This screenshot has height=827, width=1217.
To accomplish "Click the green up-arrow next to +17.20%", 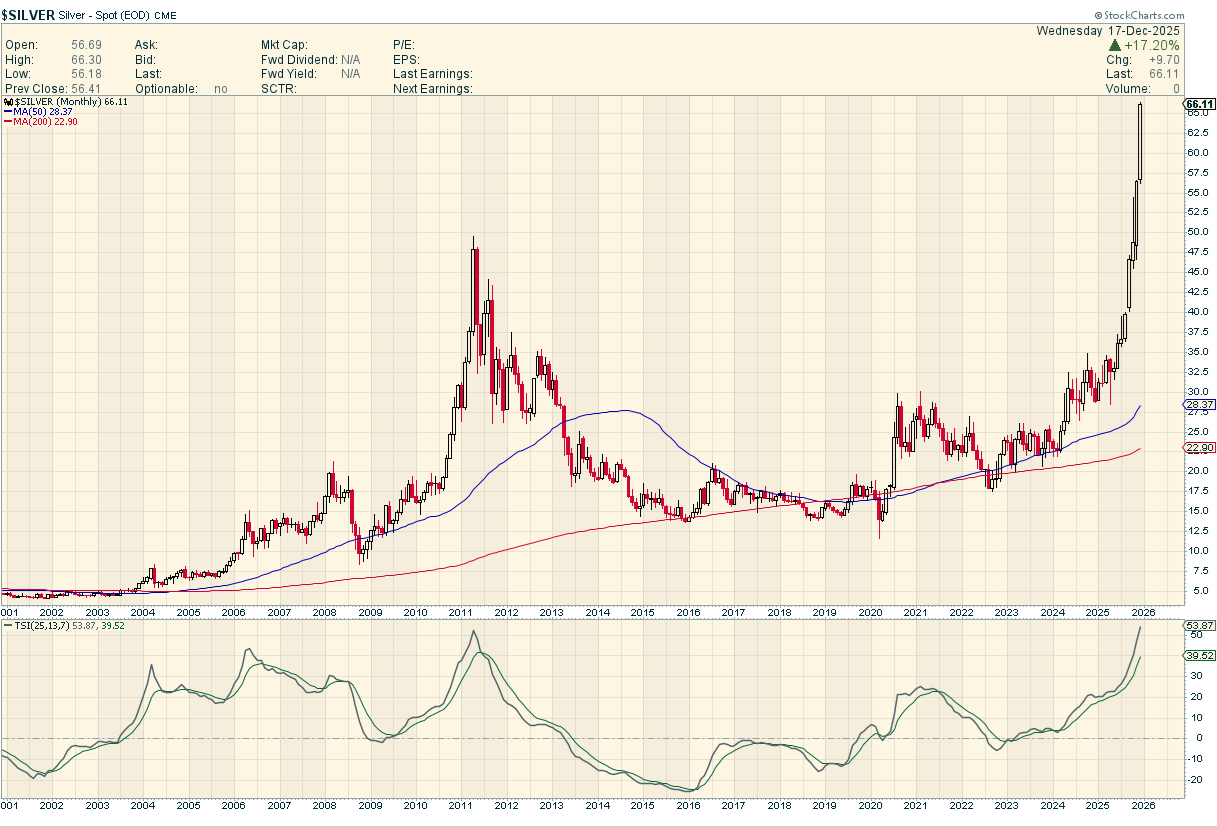I will 1113,46.
